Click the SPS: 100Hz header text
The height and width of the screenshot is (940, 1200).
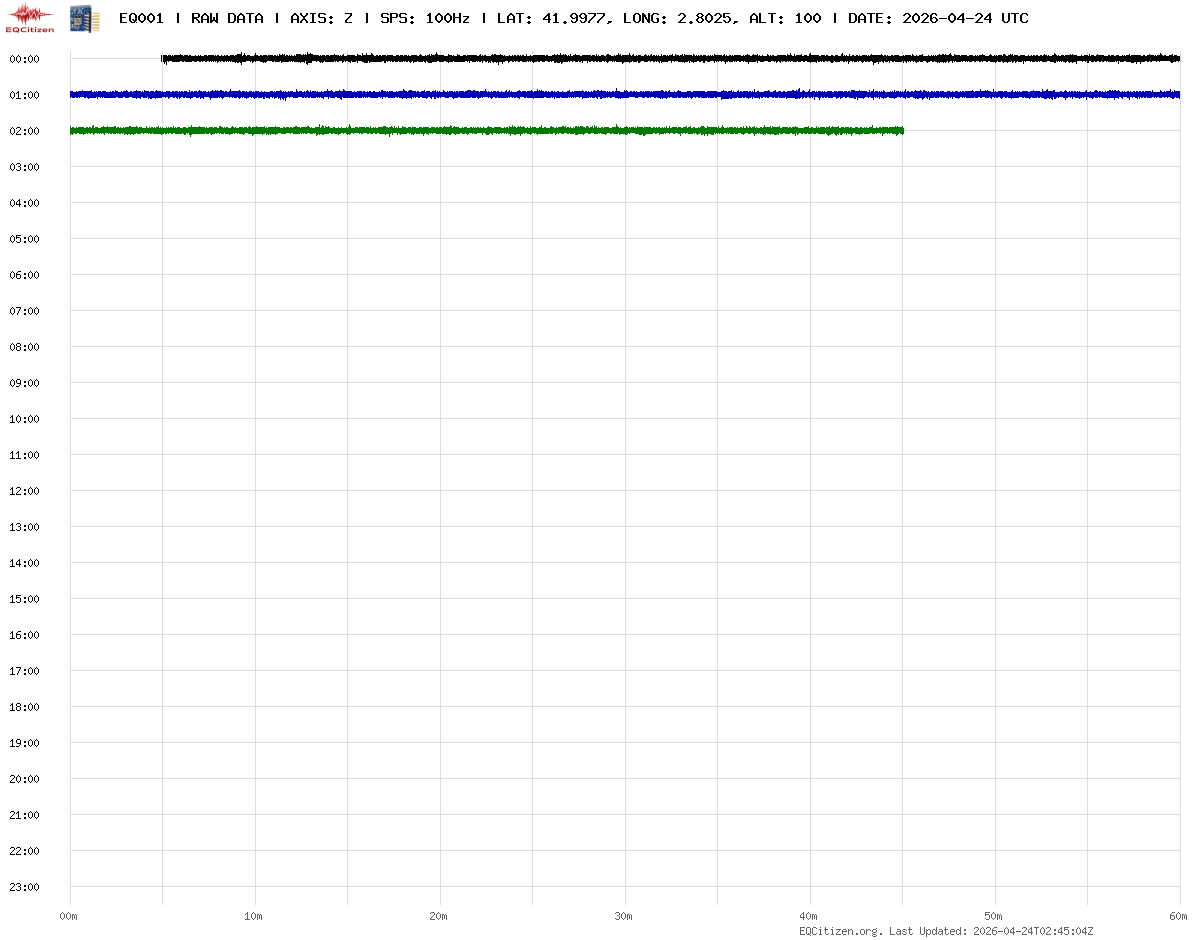425,18
